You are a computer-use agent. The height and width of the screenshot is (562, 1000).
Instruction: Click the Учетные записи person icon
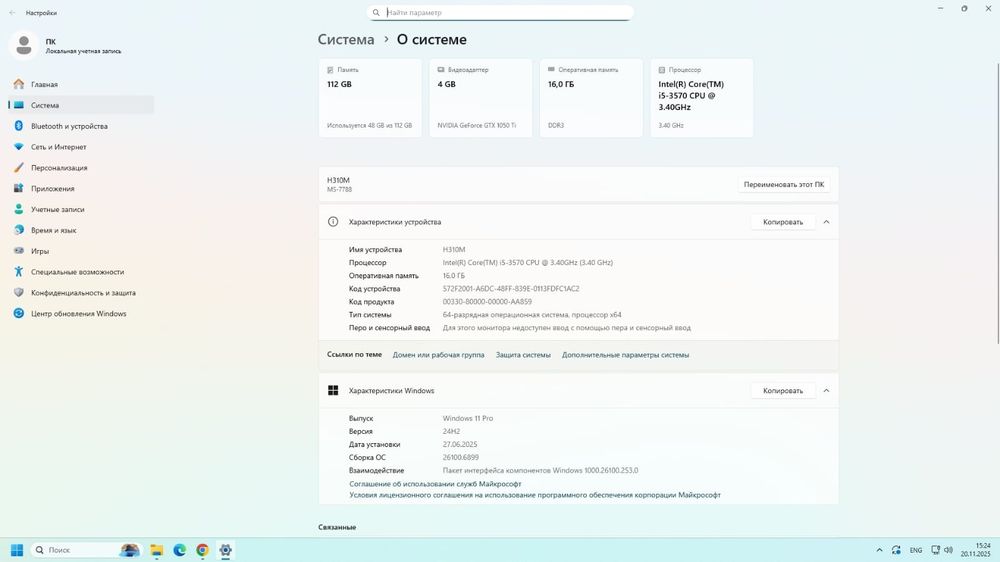point(18,209)
